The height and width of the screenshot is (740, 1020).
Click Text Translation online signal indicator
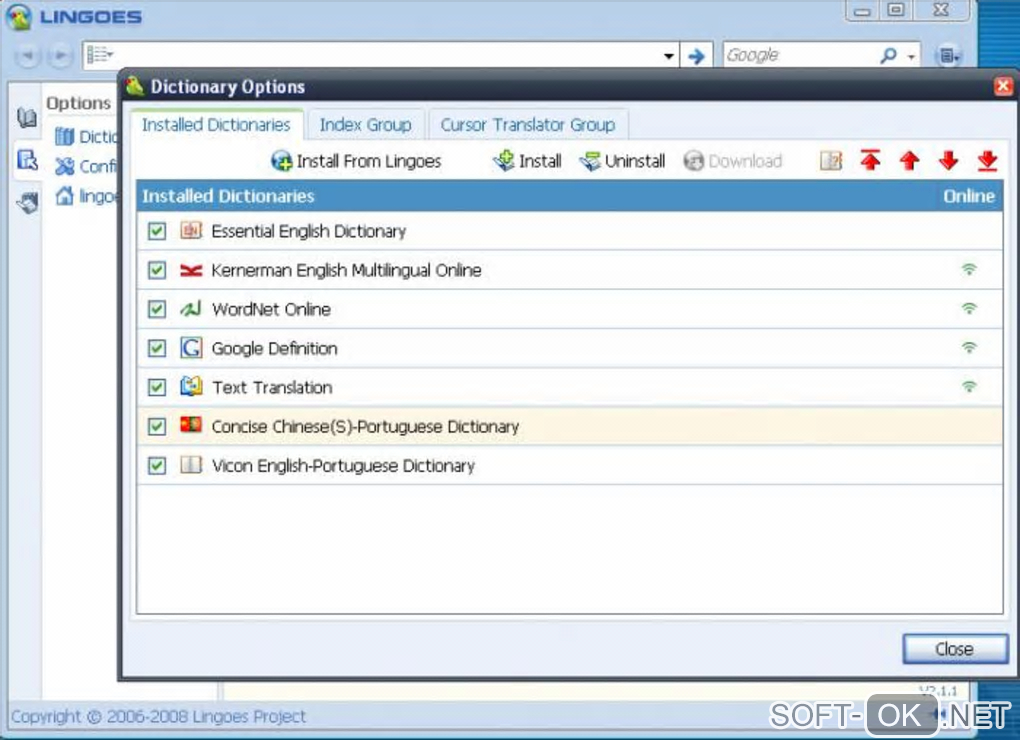coord(969,386)
